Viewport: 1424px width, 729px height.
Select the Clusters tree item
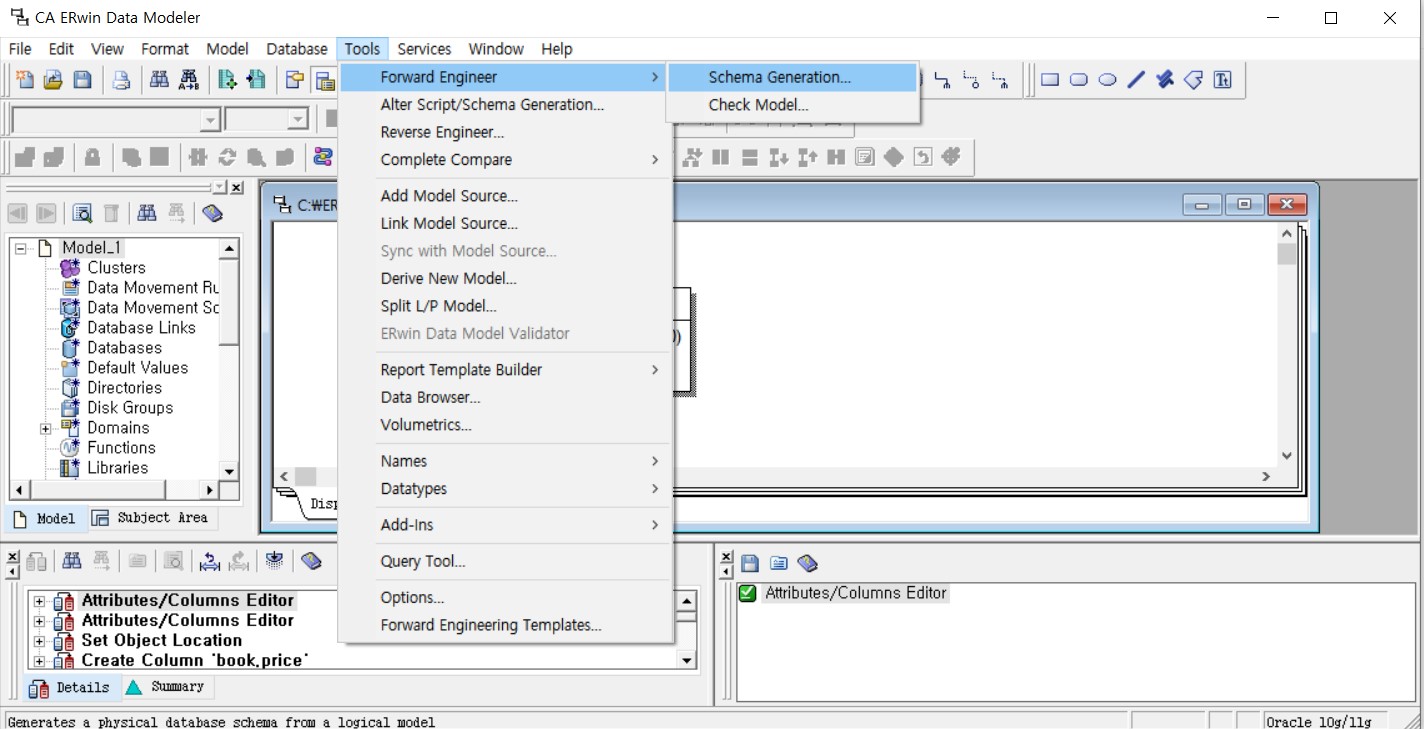116,268
